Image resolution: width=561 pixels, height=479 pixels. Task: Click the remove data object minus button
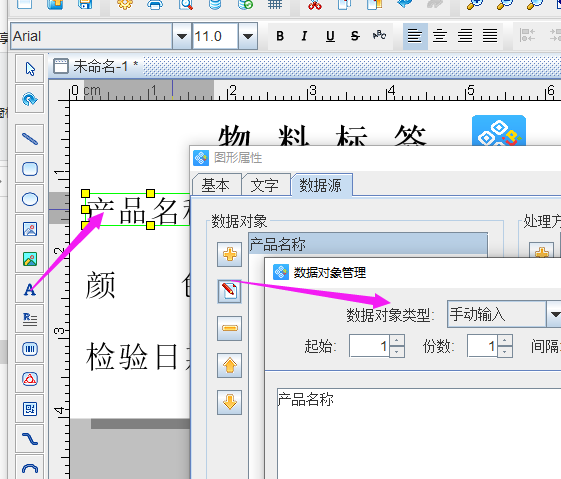coord(229,328)
